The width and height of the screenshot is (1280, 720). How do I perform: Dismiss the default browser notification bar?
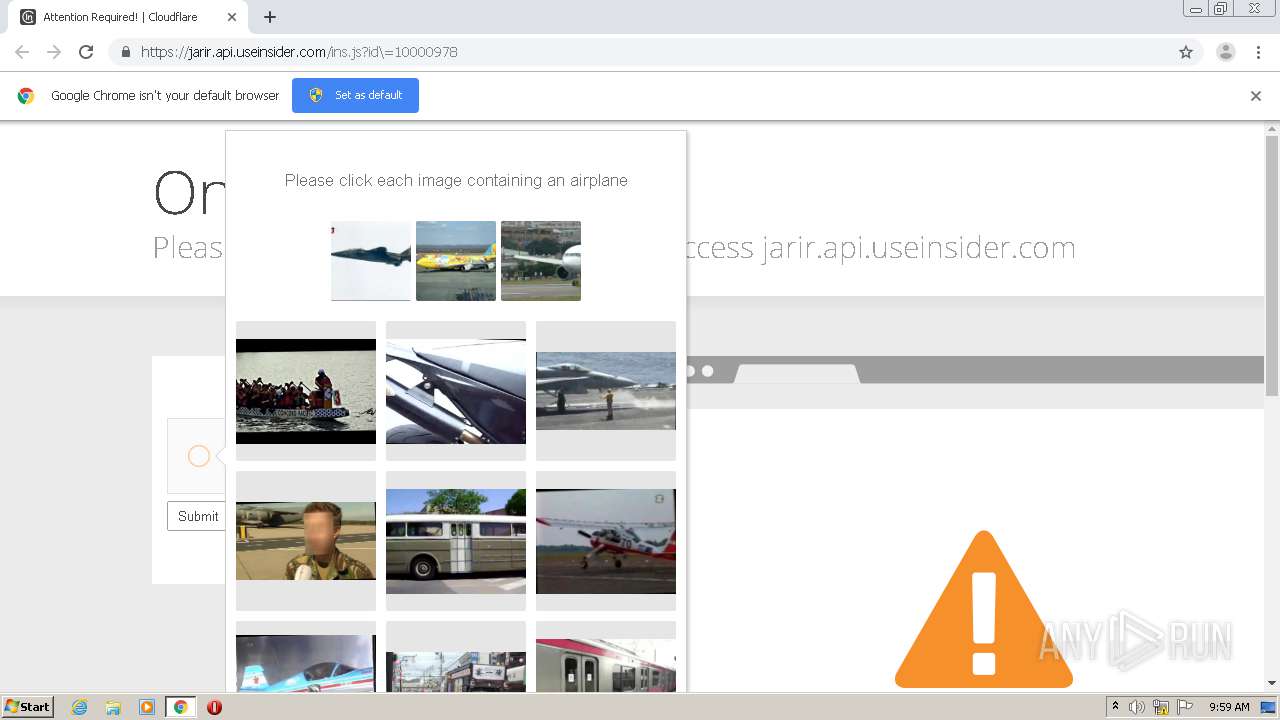click(x=1255, y=96)
